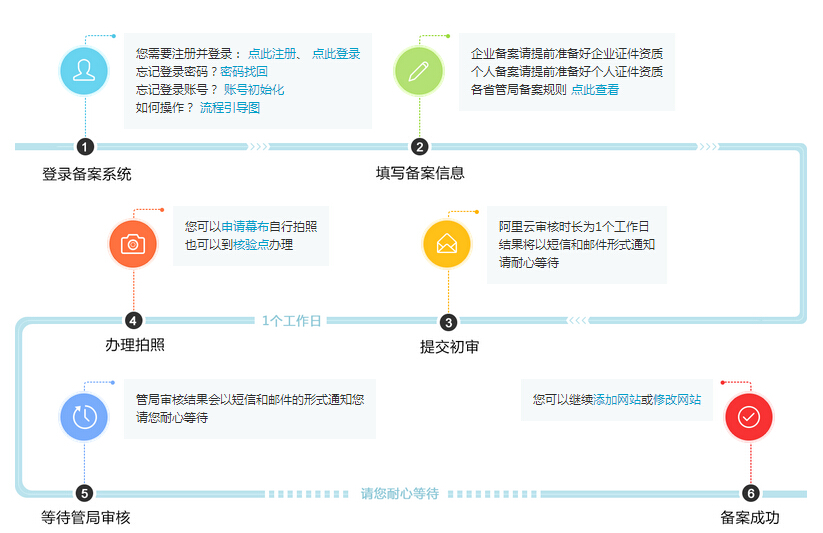Follow the 密码找回 password recovery link

[244, 71]
